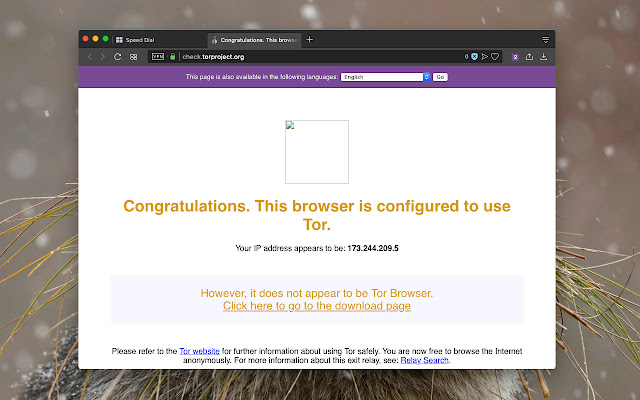The height and width of the screenshot is (400, 640).
Task: Click the Congratulations heading text
Action: tap(317, 215)
